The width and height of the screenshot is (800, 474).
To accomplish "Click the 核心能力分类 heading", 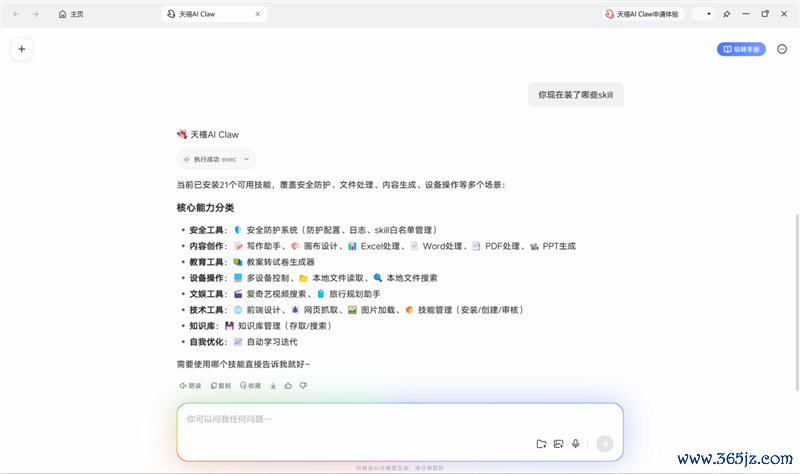I will 205,208.
